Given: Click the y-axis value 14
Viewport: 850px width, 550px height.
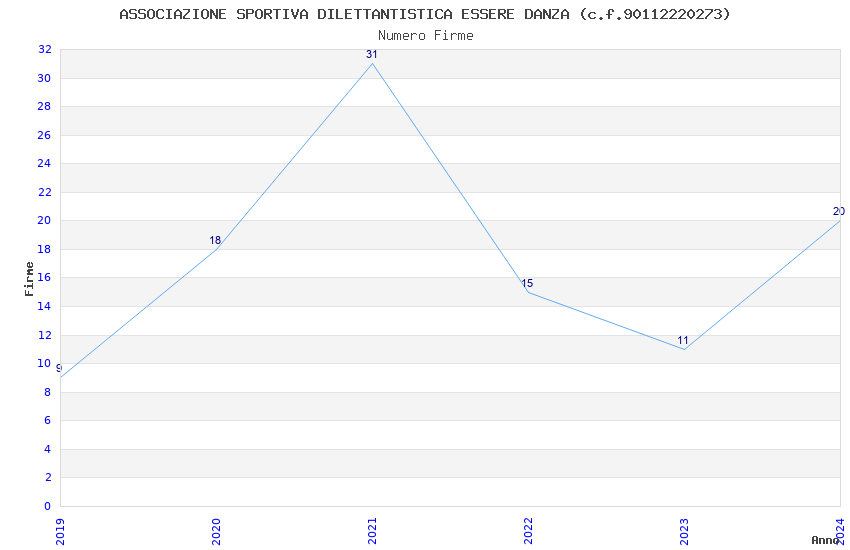Looking at the screenshot, I should pos(44,306).
